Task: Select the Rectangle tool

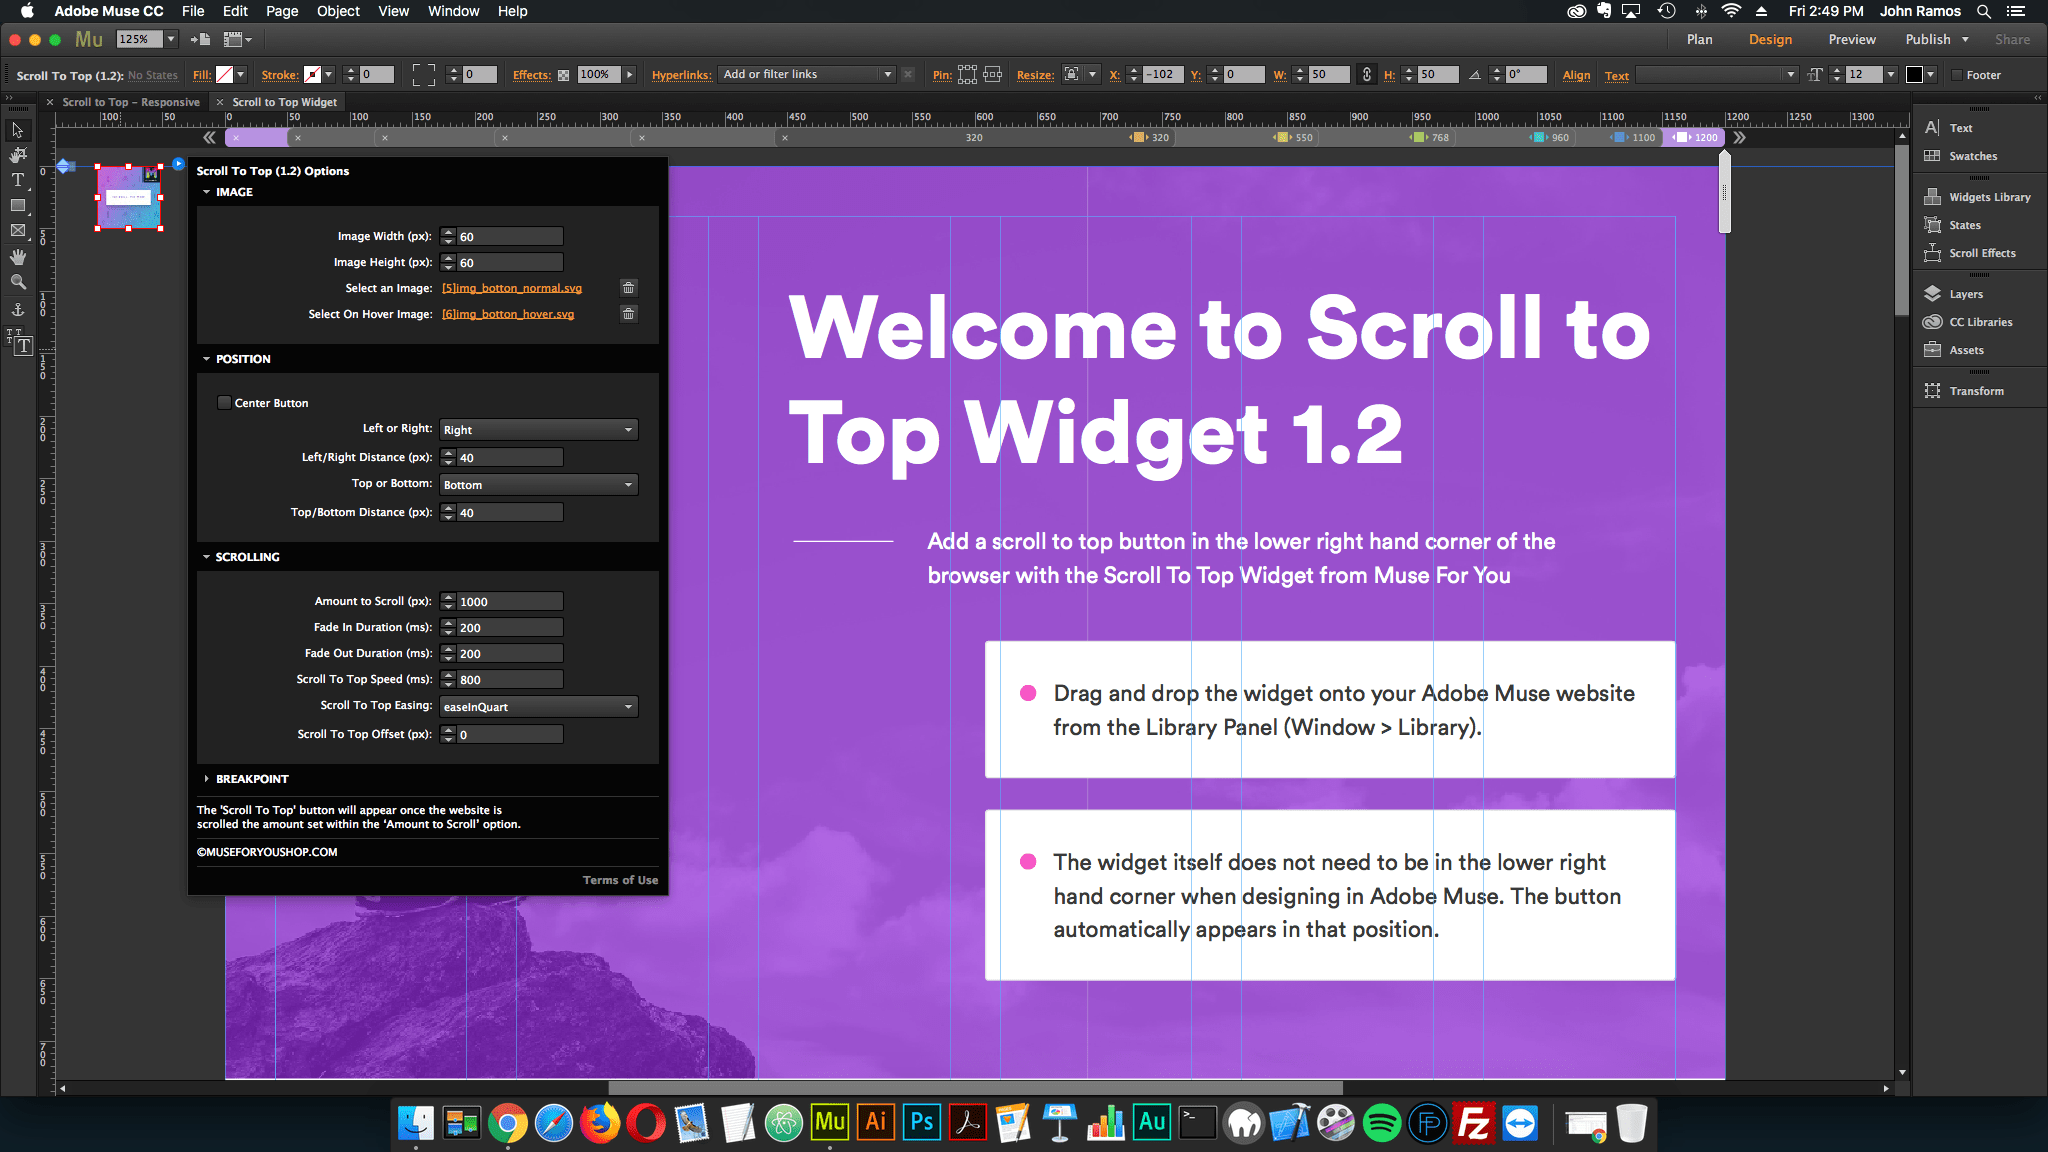Action: 18,205
